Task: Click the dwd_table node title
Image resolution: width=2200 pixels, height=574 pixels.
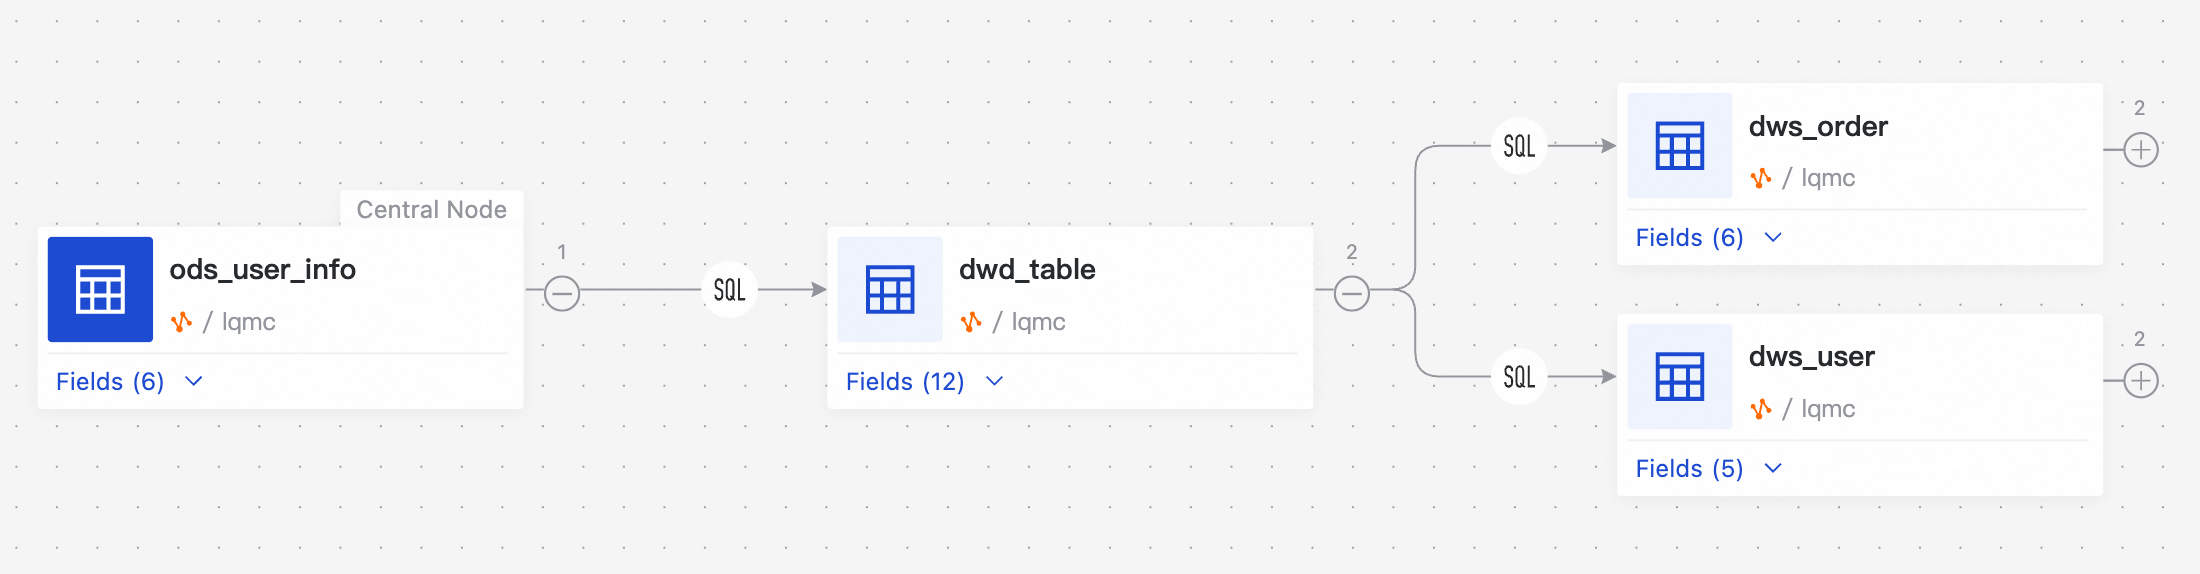Action: point(1027,270)
